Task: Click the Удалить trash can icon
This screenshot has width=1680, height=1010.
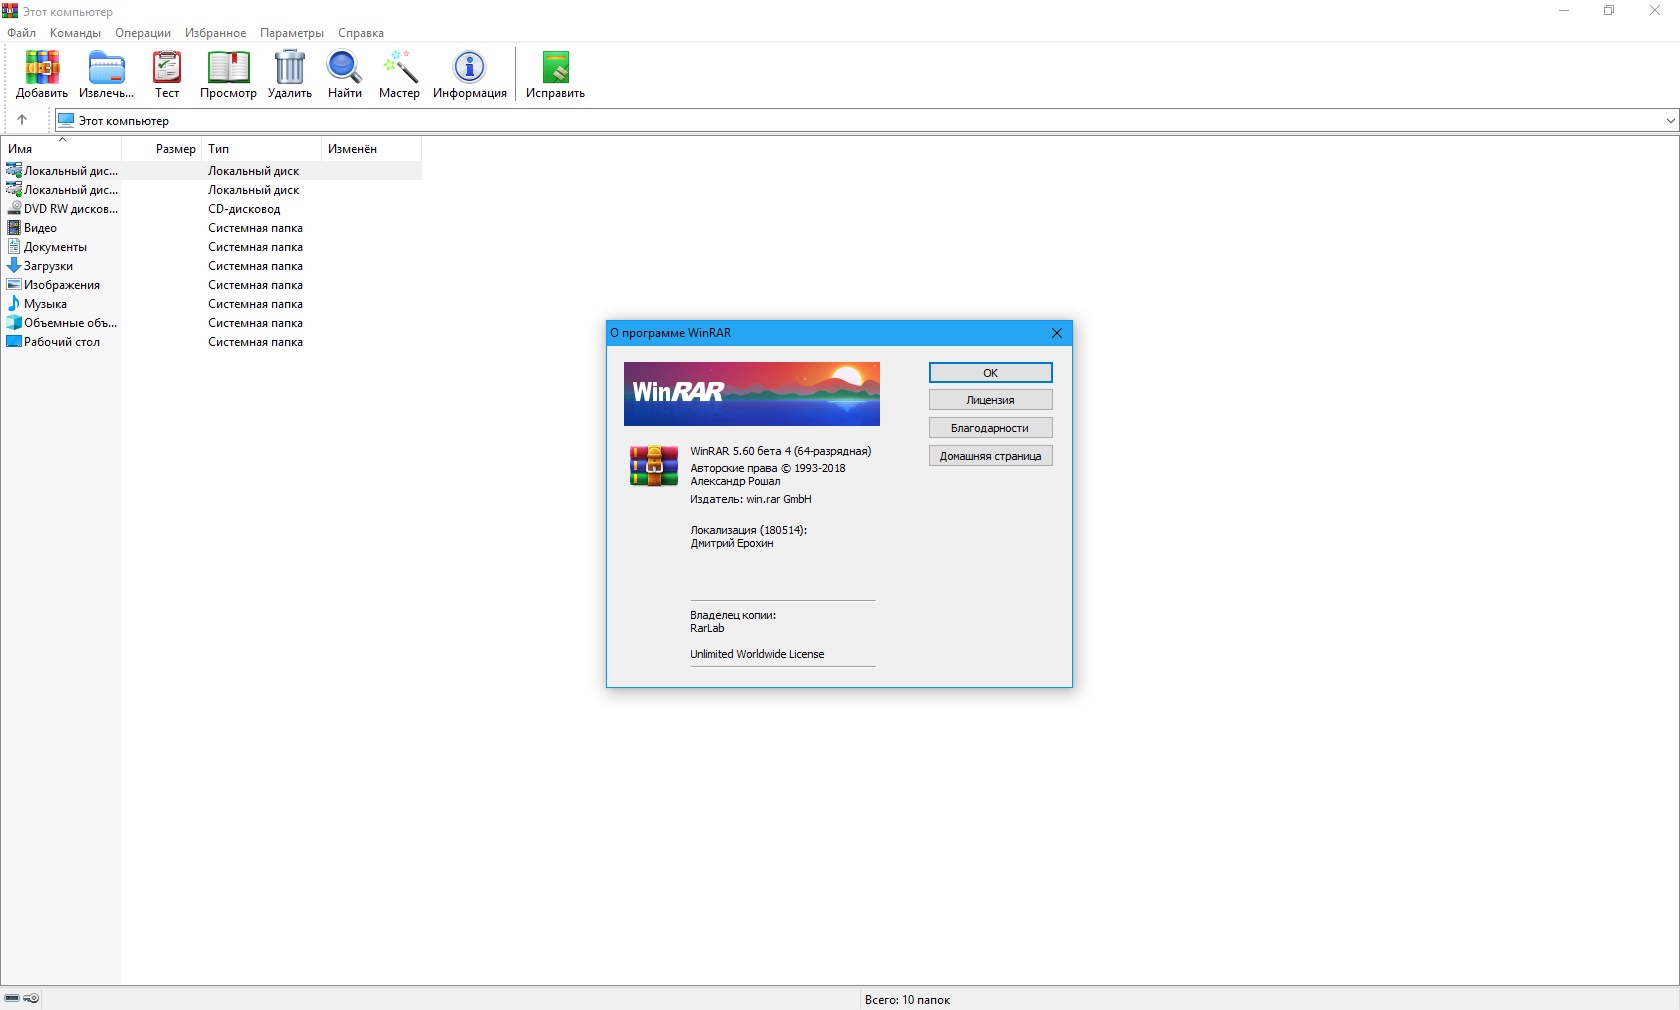Action: point(290,75)
